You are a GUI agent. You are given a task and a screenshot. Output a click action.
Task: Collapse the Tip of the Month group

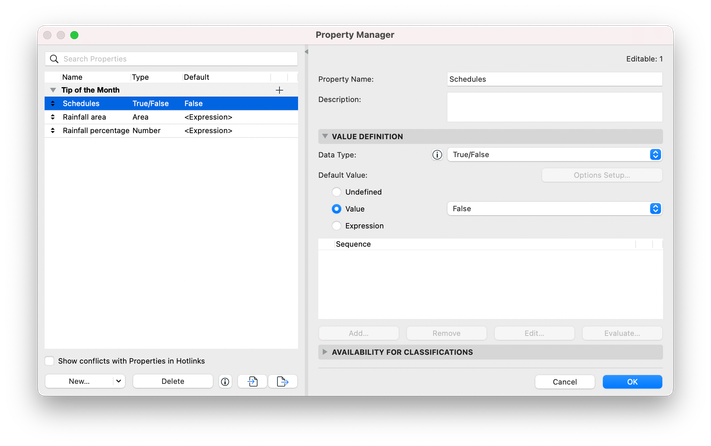point(53,90)
